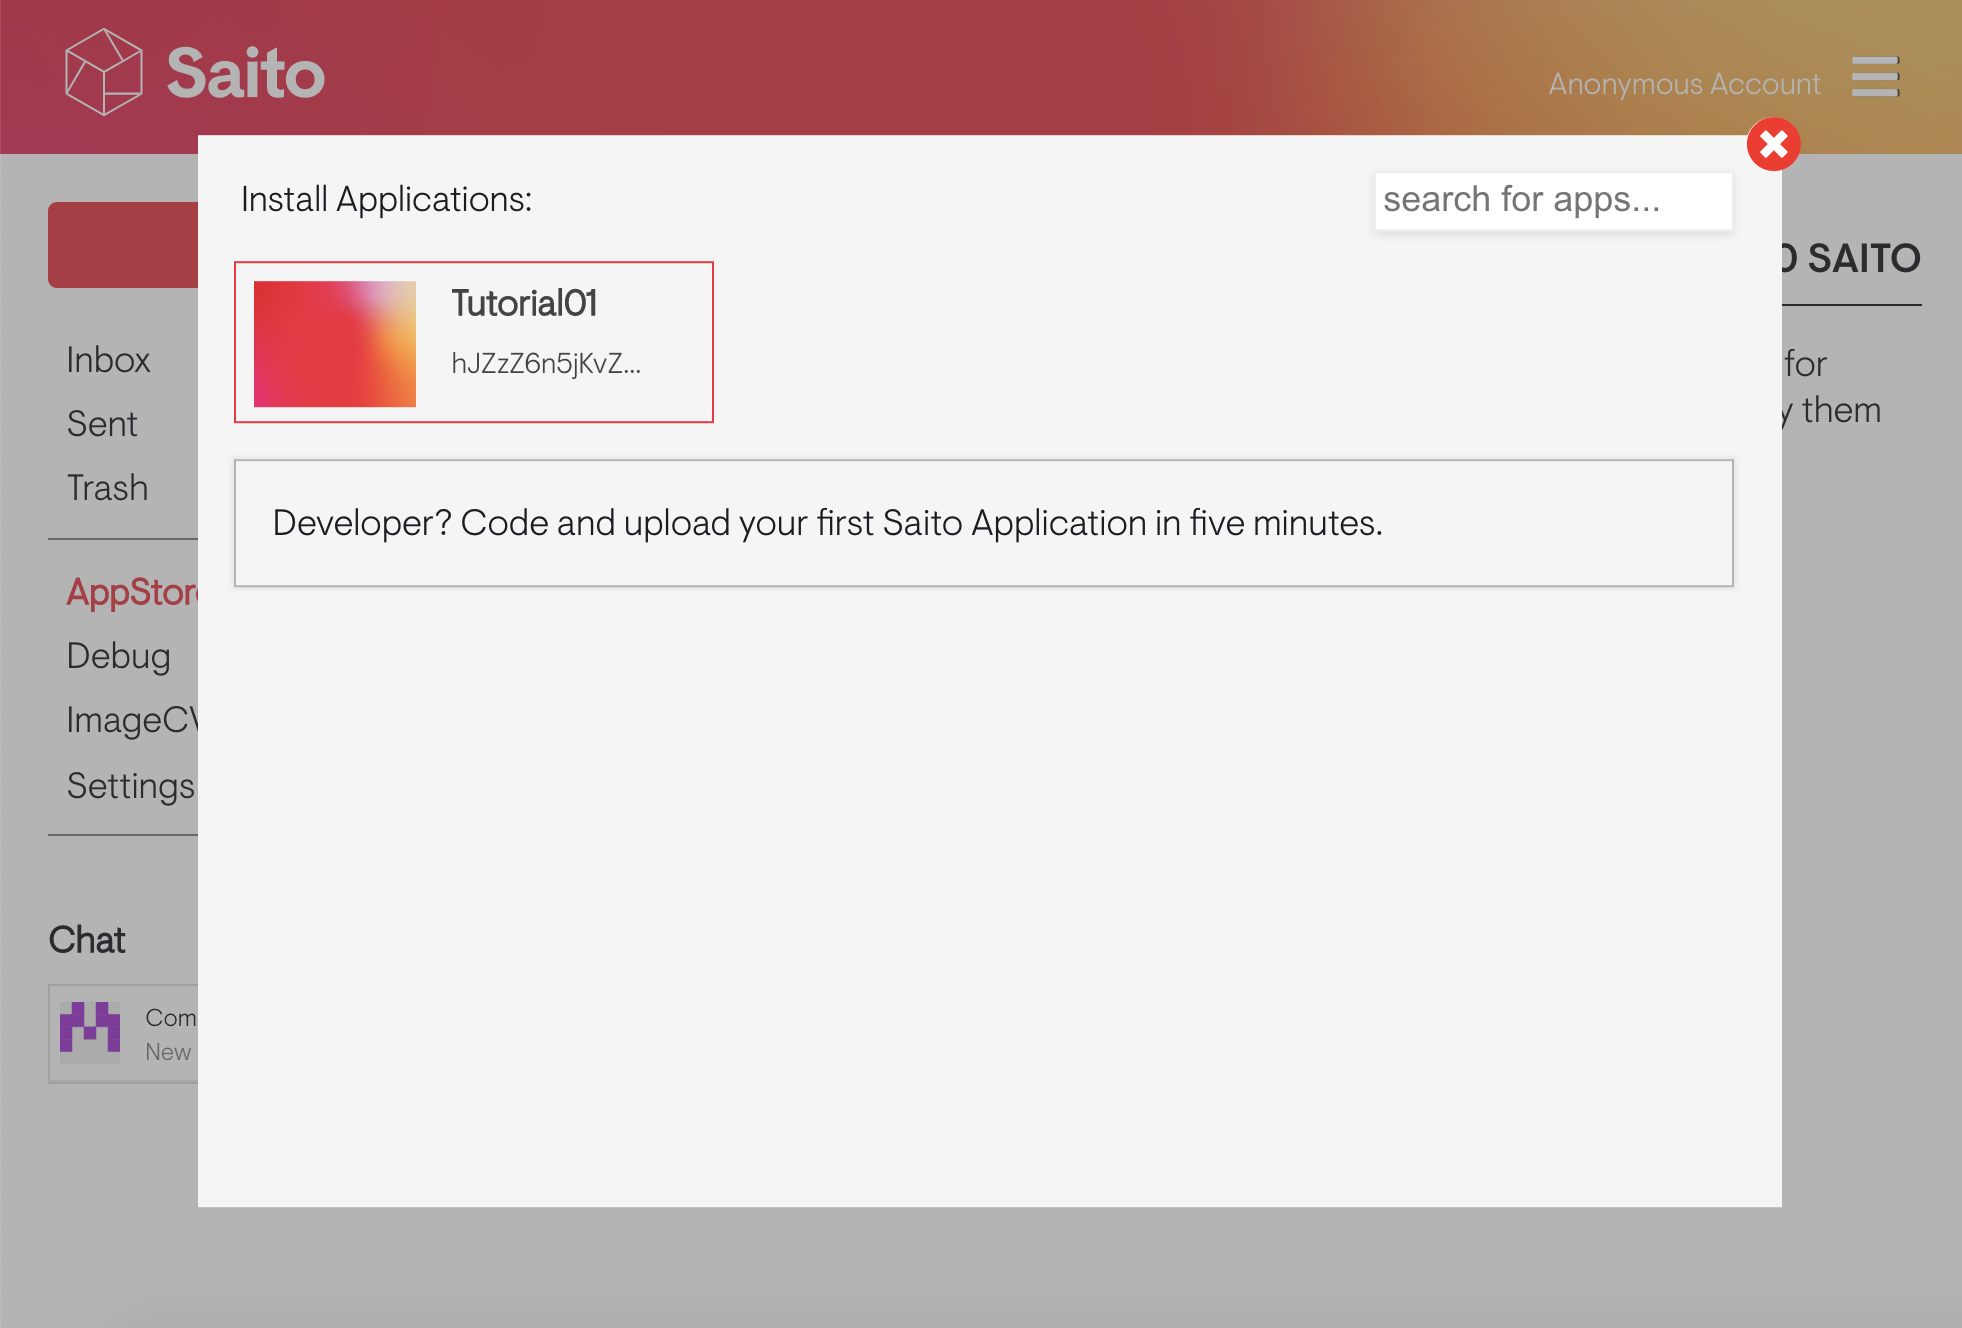Image resolution: width=1962 pixels, height=1328 pixels.
Task: Close the Install Applications dialog
Action: point(1773,145)
